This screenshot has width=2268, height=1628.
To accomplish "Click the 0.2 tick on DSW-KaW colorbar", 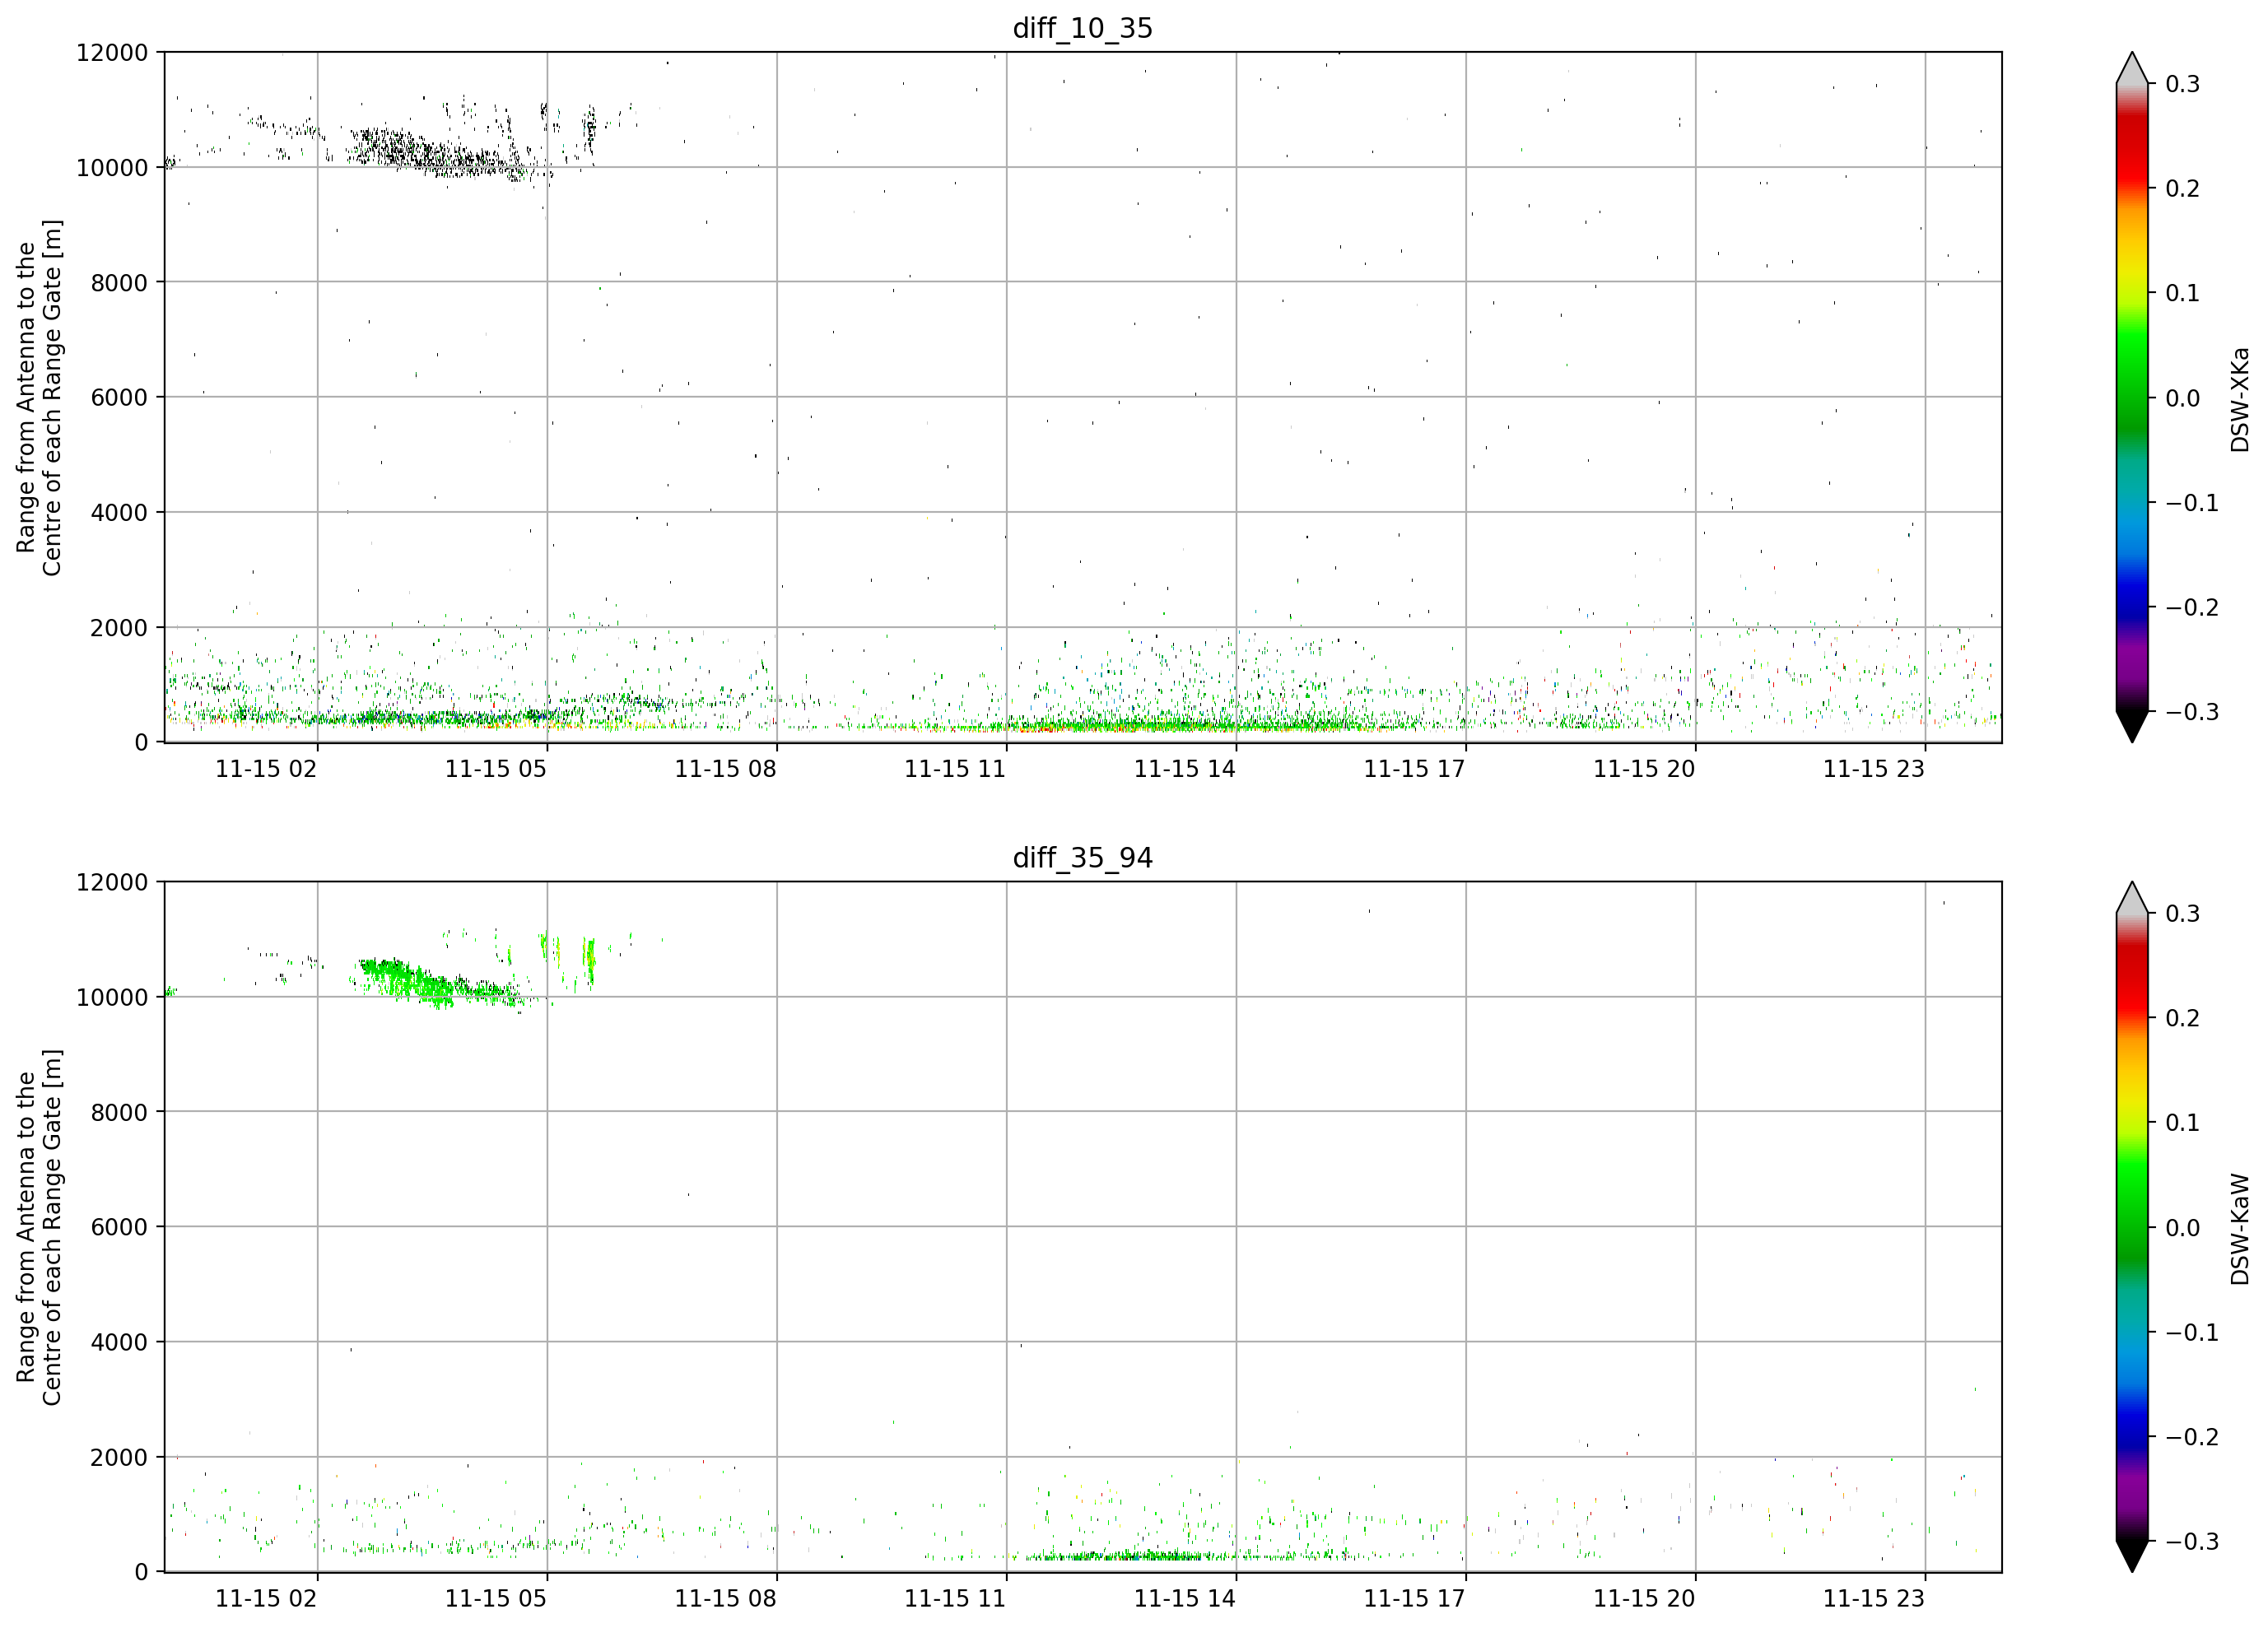I will (x=2183, y=1019).
